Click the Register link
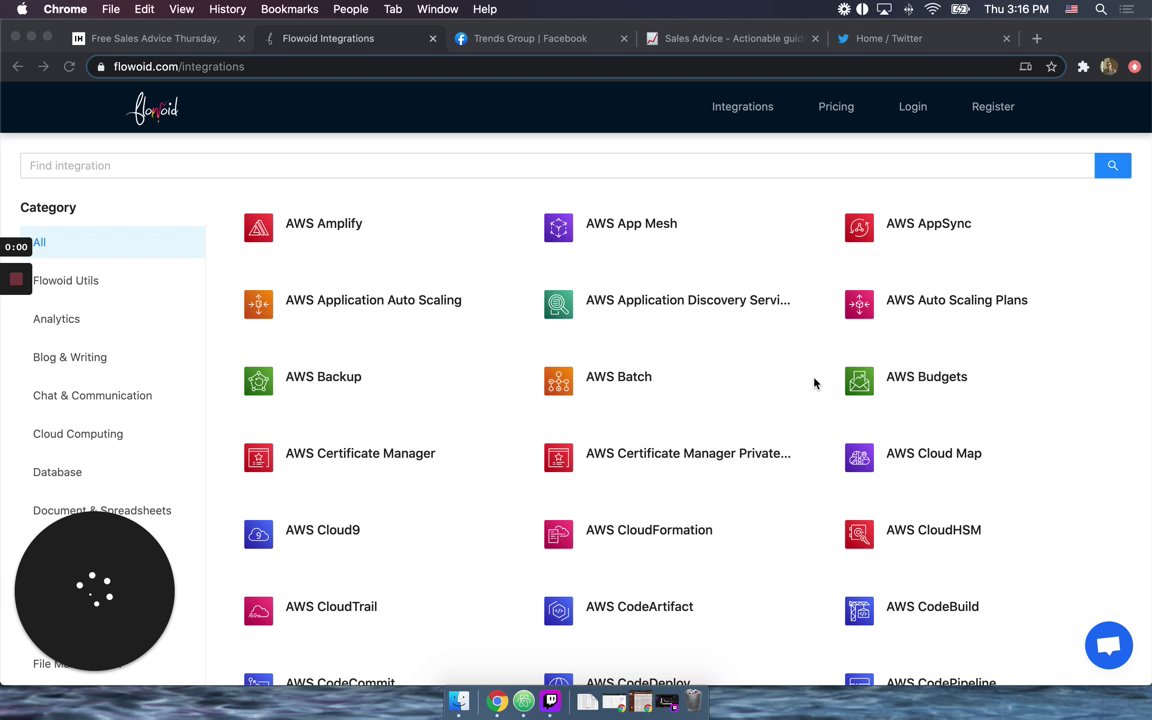 (x=993, y=107)
